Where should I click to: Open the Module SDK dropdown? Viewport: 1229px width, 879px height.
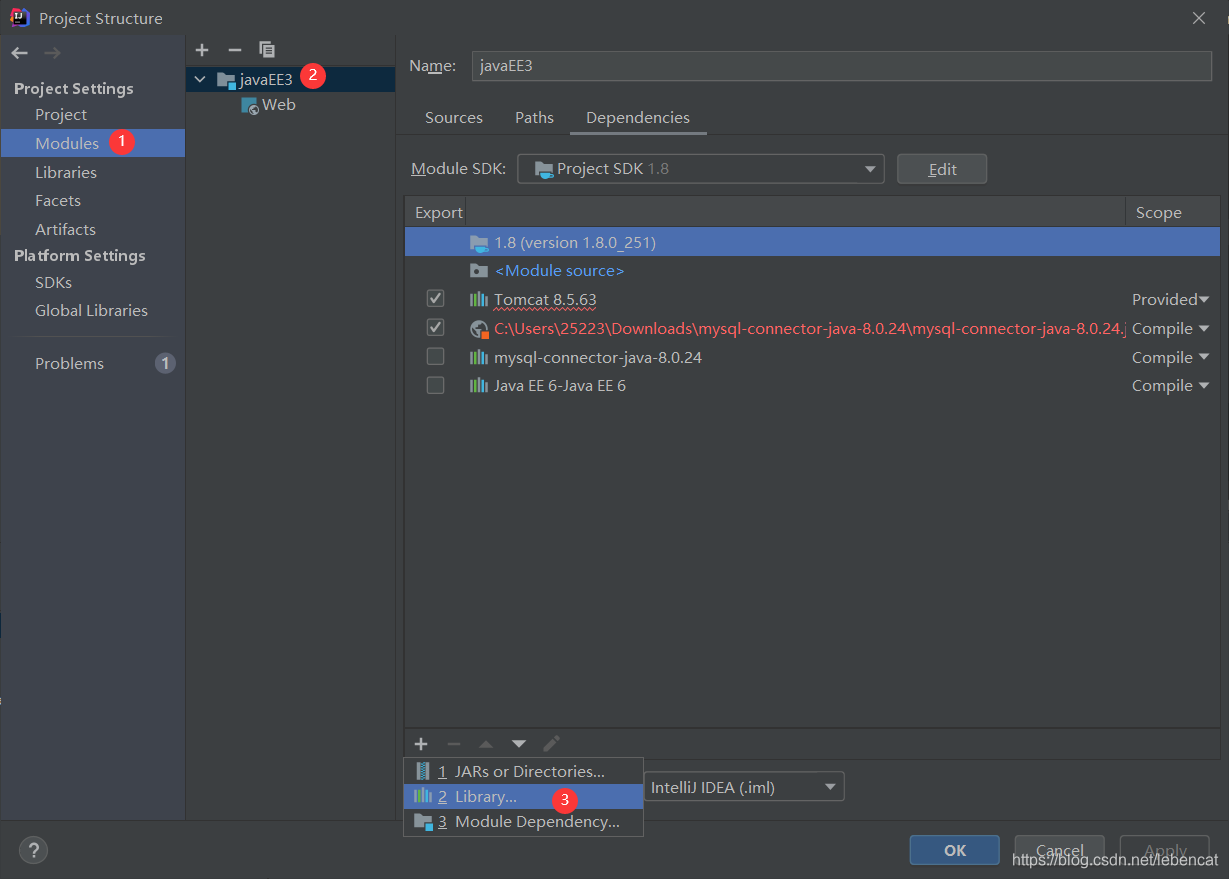click(x=700, y=169)
